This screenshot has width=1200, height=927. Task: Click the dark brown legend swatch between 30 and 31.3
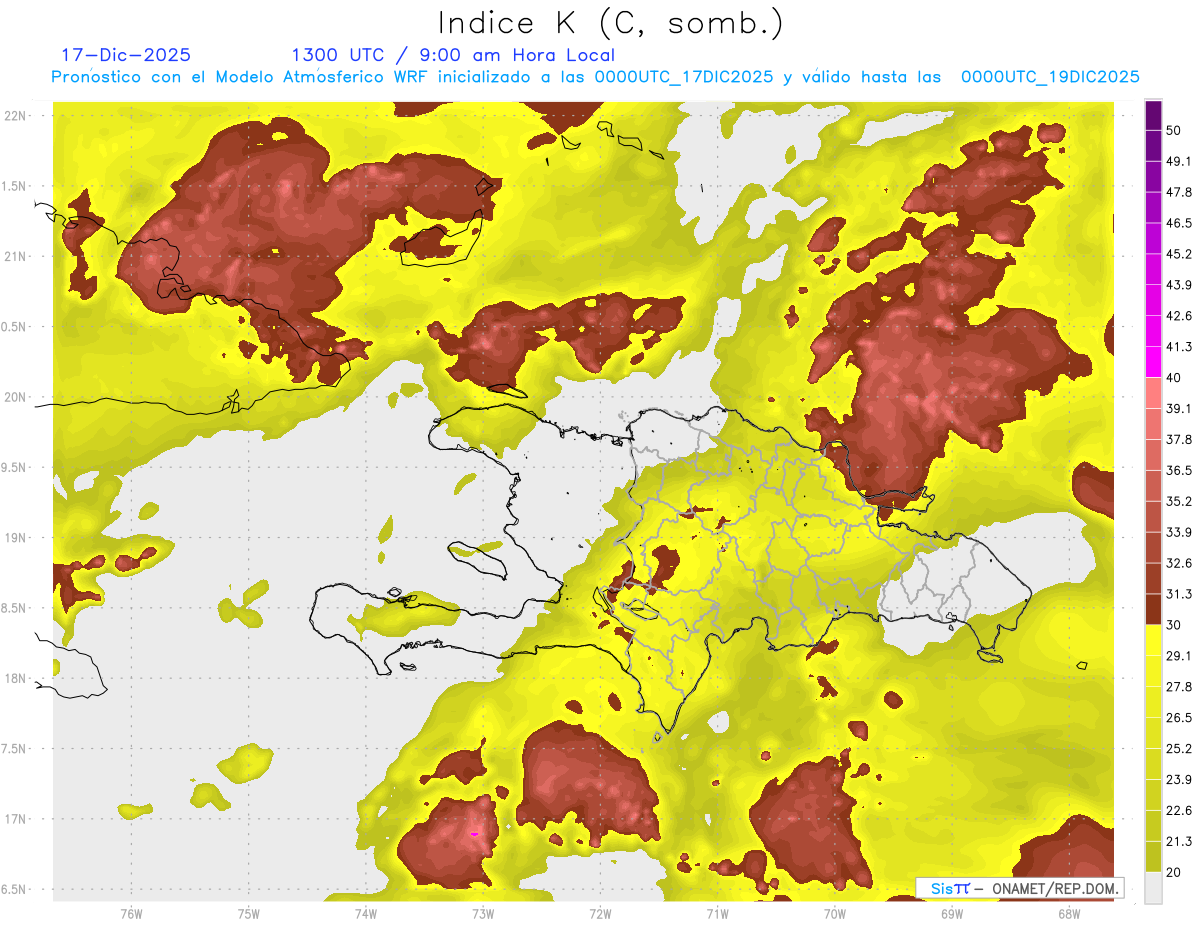click(x=1153, y=609)
